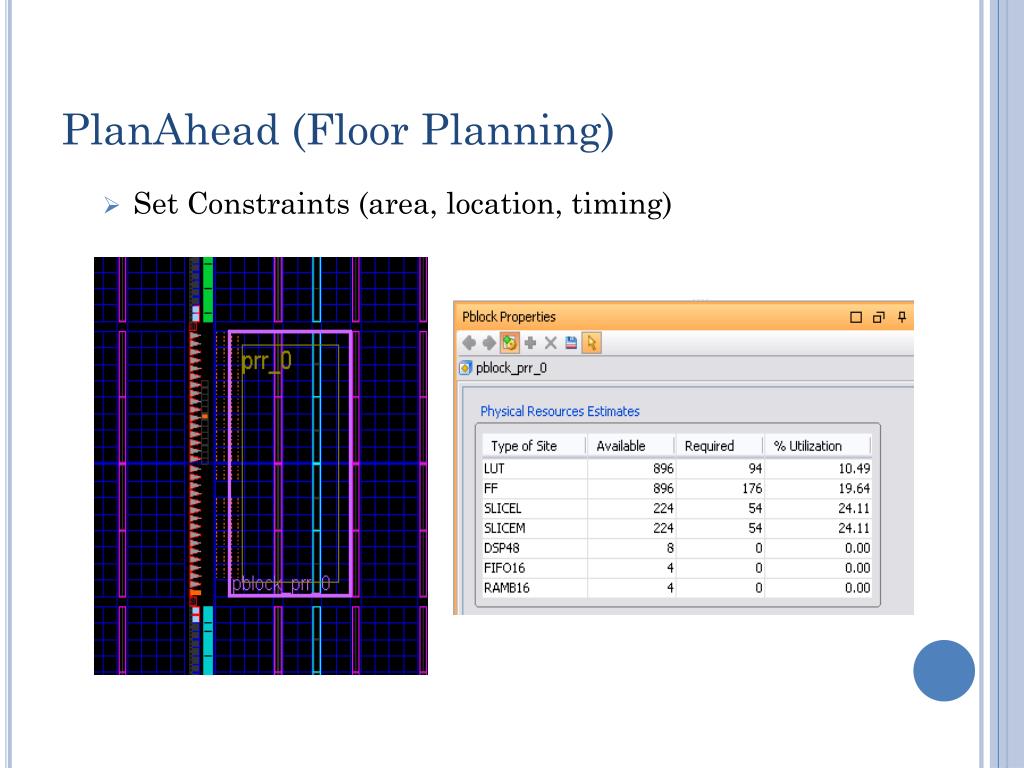Click the green clock region block at top
Screen dimensions: 1024x768
pyautogui.click(x=208, y=289)
